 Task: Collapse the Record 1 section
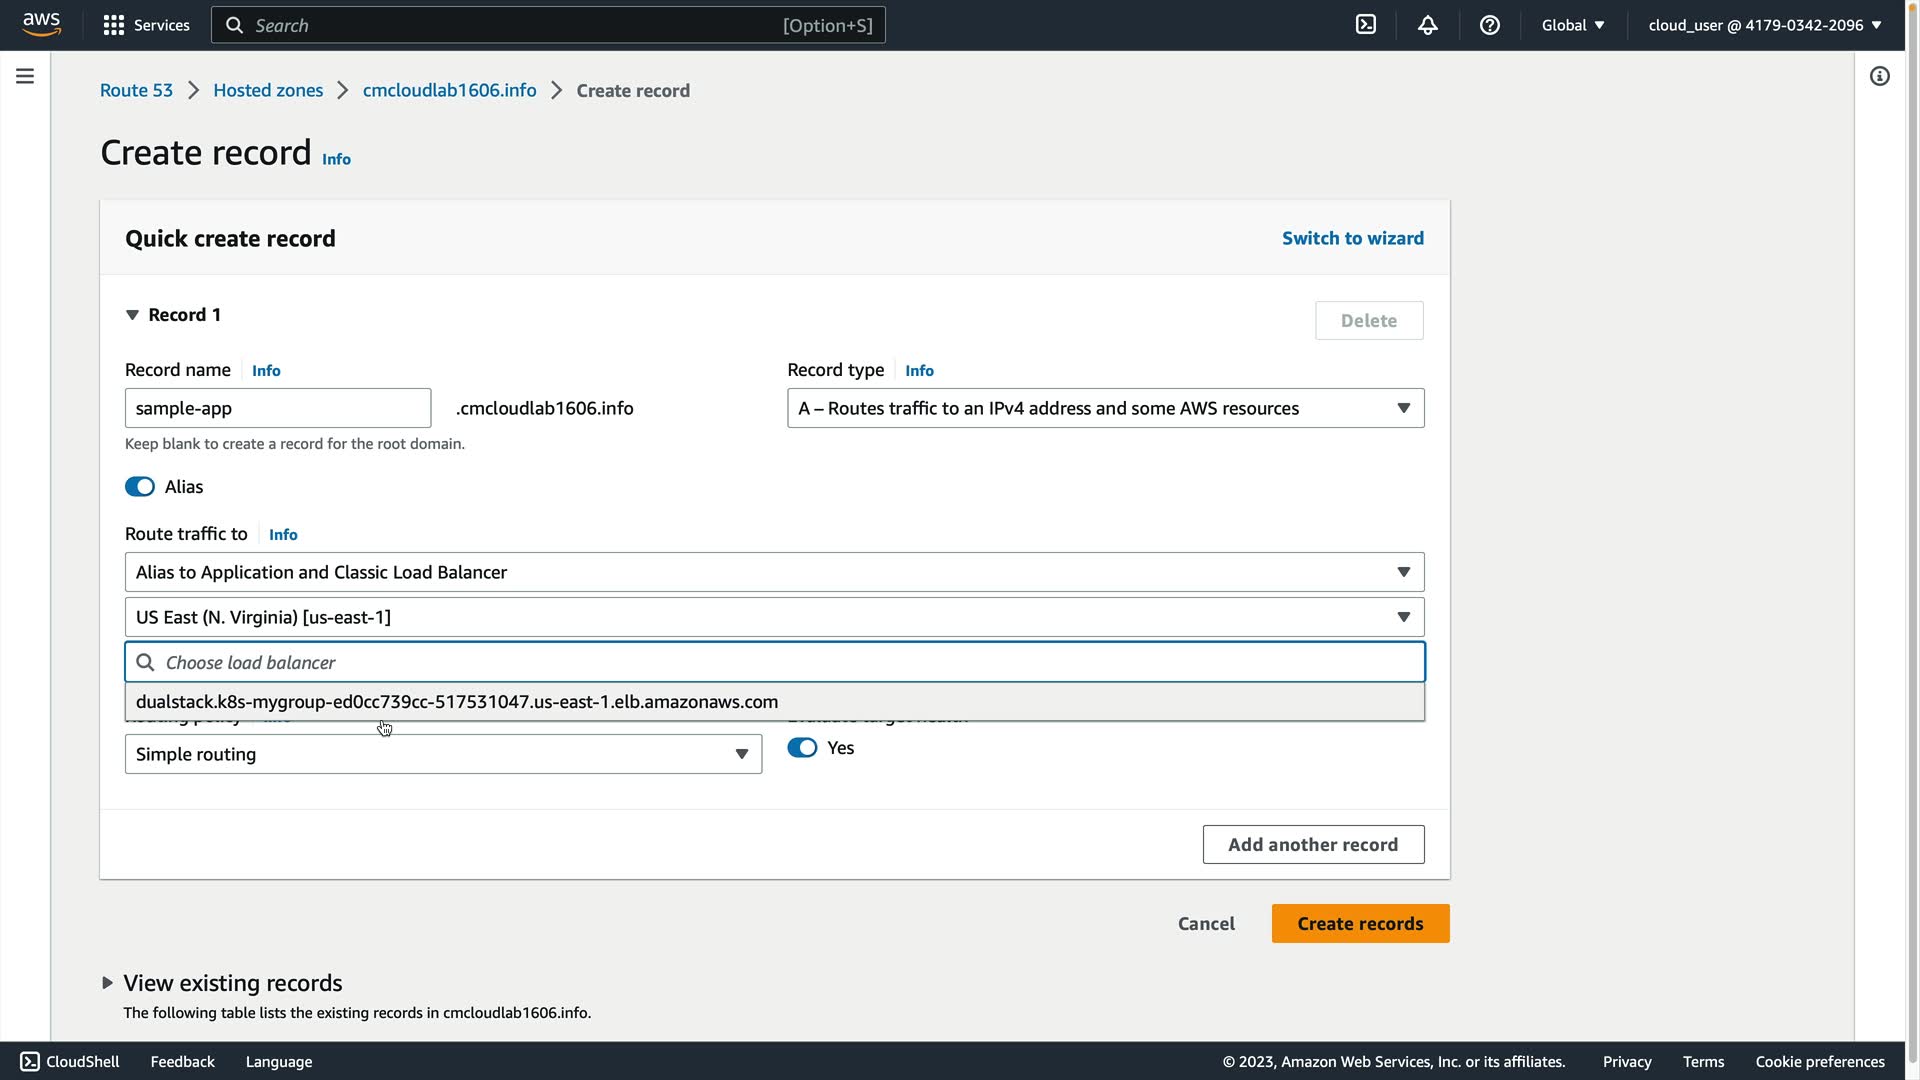click(x=132, y=315)
